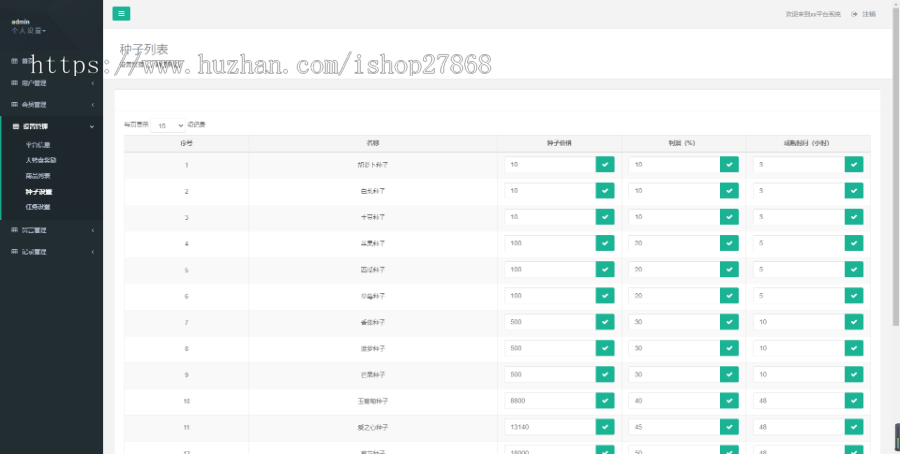Sort by the 名称 column header
Image resolution: width=900 pixels, height=454 pixels.
373,143
